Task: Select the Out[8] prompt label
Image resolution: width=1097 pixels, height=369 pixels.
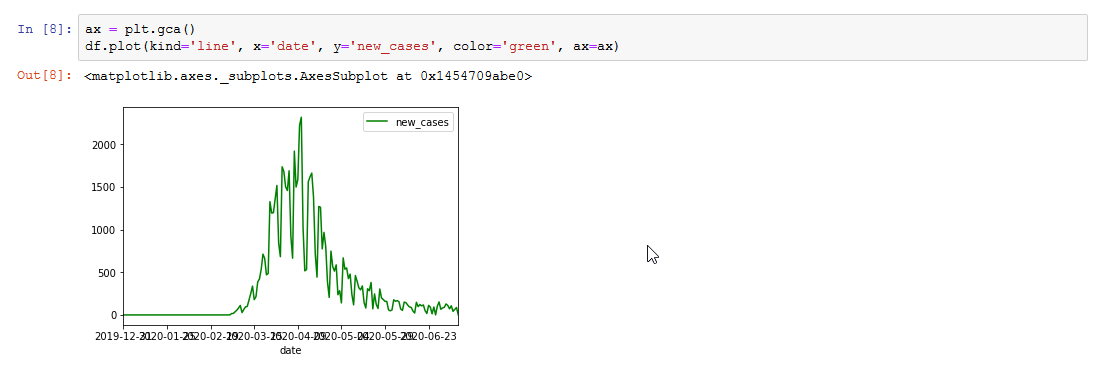Action: point(44,76)
